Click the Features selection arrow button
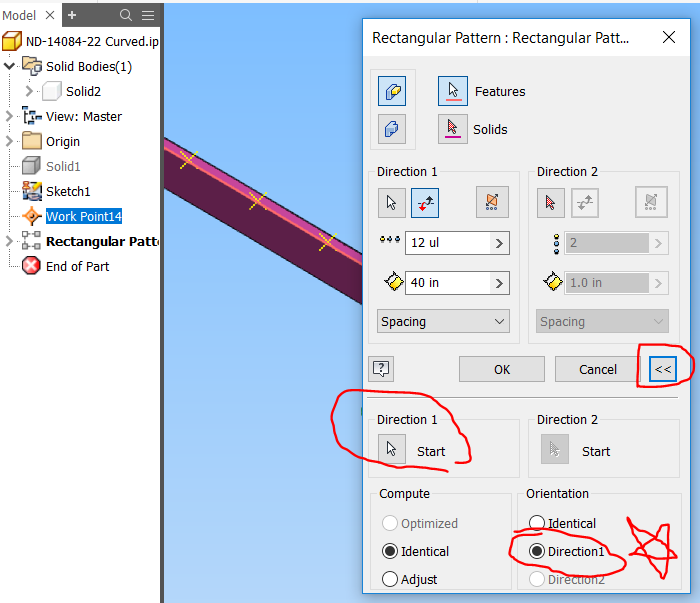The height and width of the screenshot is (603, 700). (453, 91)
